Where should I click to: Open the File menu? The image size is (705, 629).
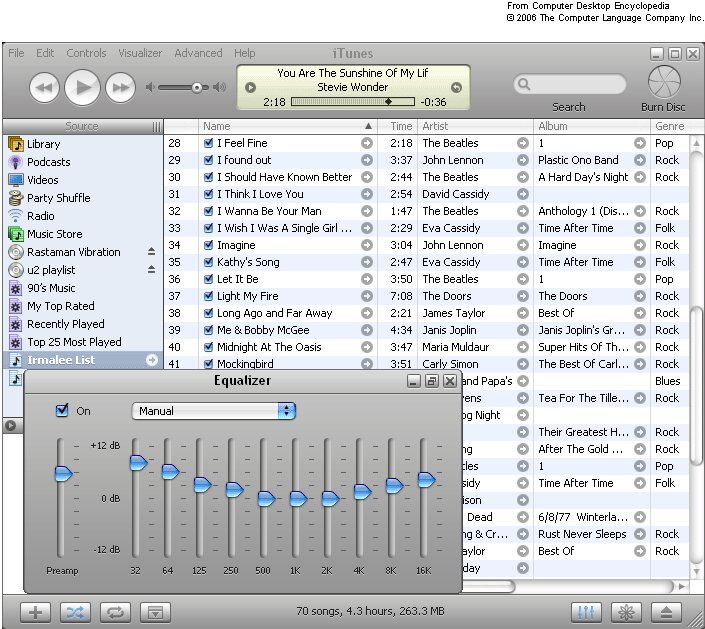[x=16, y=53]
